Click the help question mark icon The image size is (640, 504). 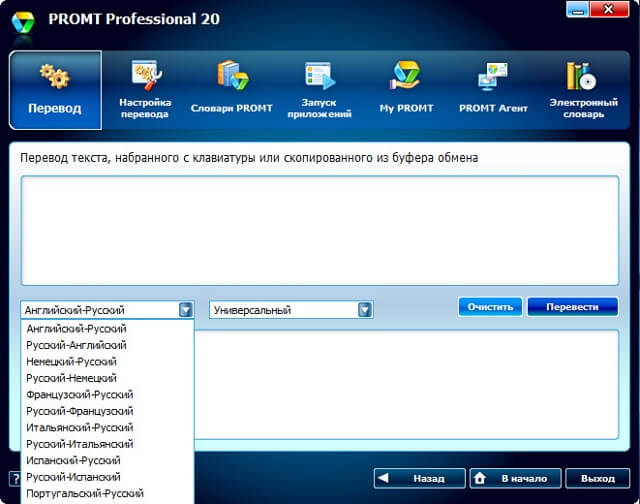[x=15, y=478]
